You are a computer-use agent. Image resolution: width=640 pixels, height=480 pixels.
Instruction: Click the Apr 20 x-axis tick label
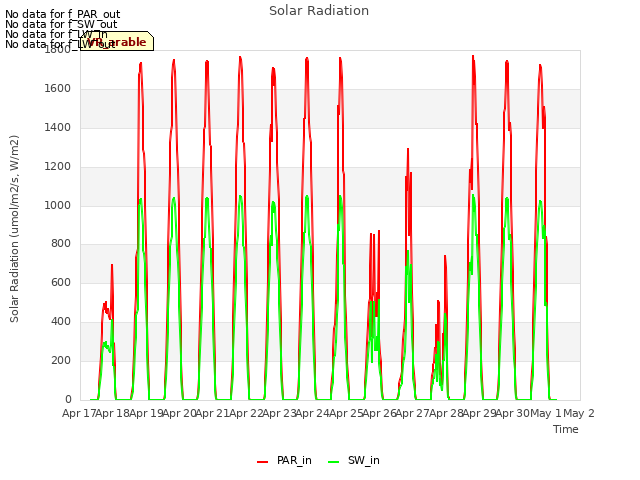pos(179,413)
